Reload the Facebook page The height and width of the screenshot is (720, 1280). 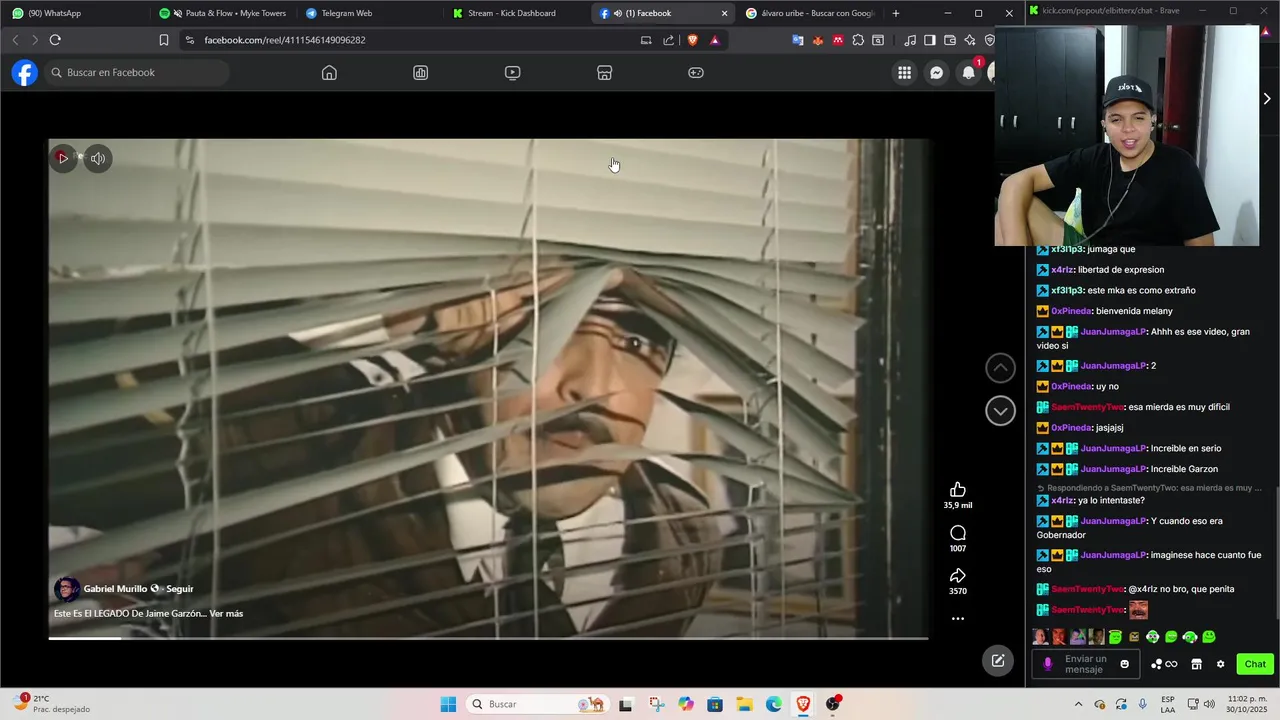(x=55, y=40)
